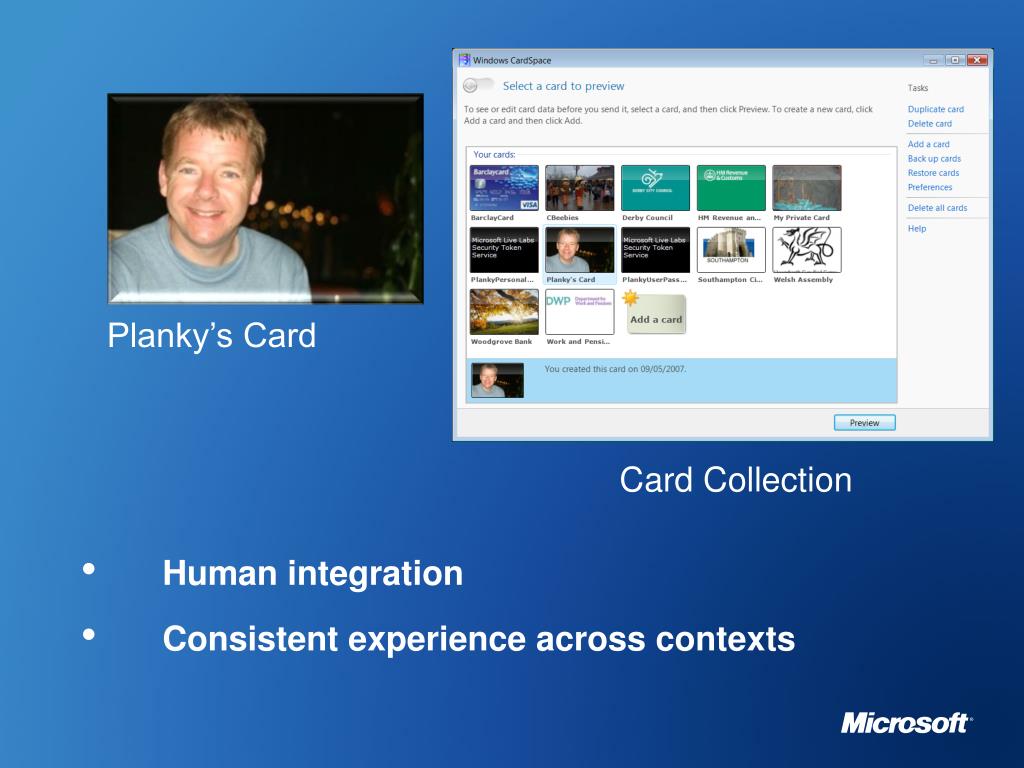Select the Derby Council card
The image size is (1024, 768).
click(656, 188)
